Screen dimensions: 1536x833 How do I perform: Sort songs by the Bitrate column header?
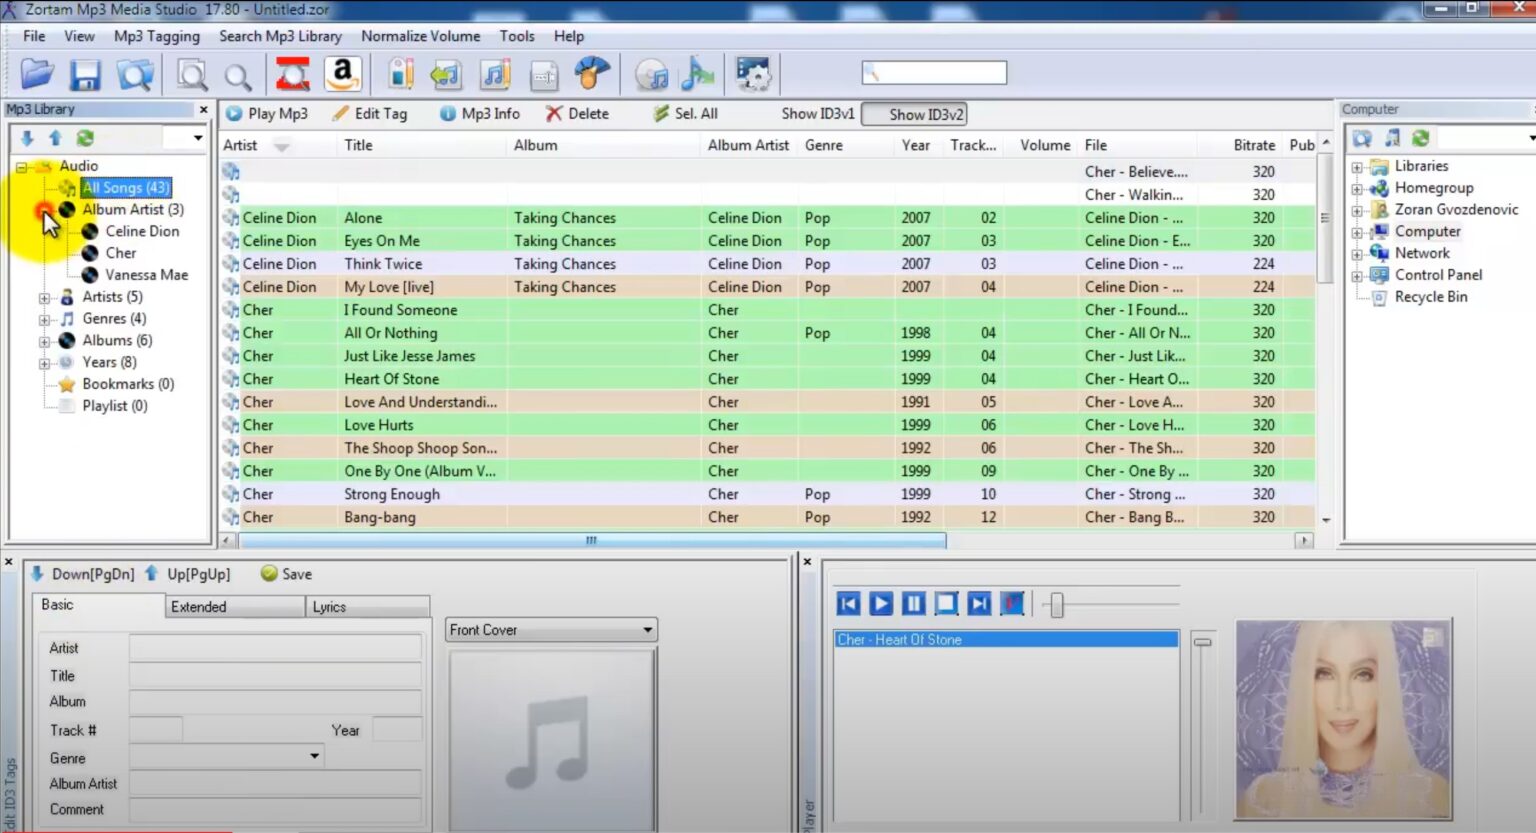pyautogui.click(x=1254, y=145)
